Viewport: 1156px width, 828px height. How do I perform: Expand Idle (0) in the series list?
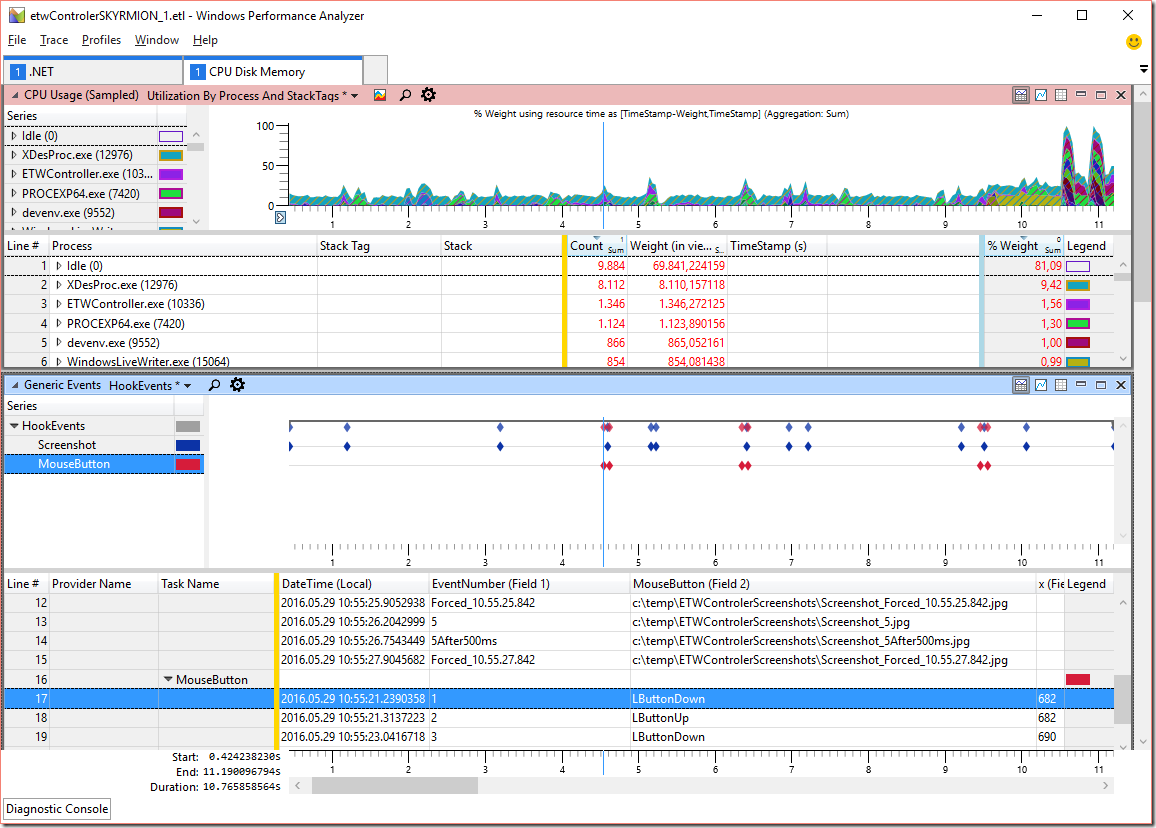click(x=14, y=136)
